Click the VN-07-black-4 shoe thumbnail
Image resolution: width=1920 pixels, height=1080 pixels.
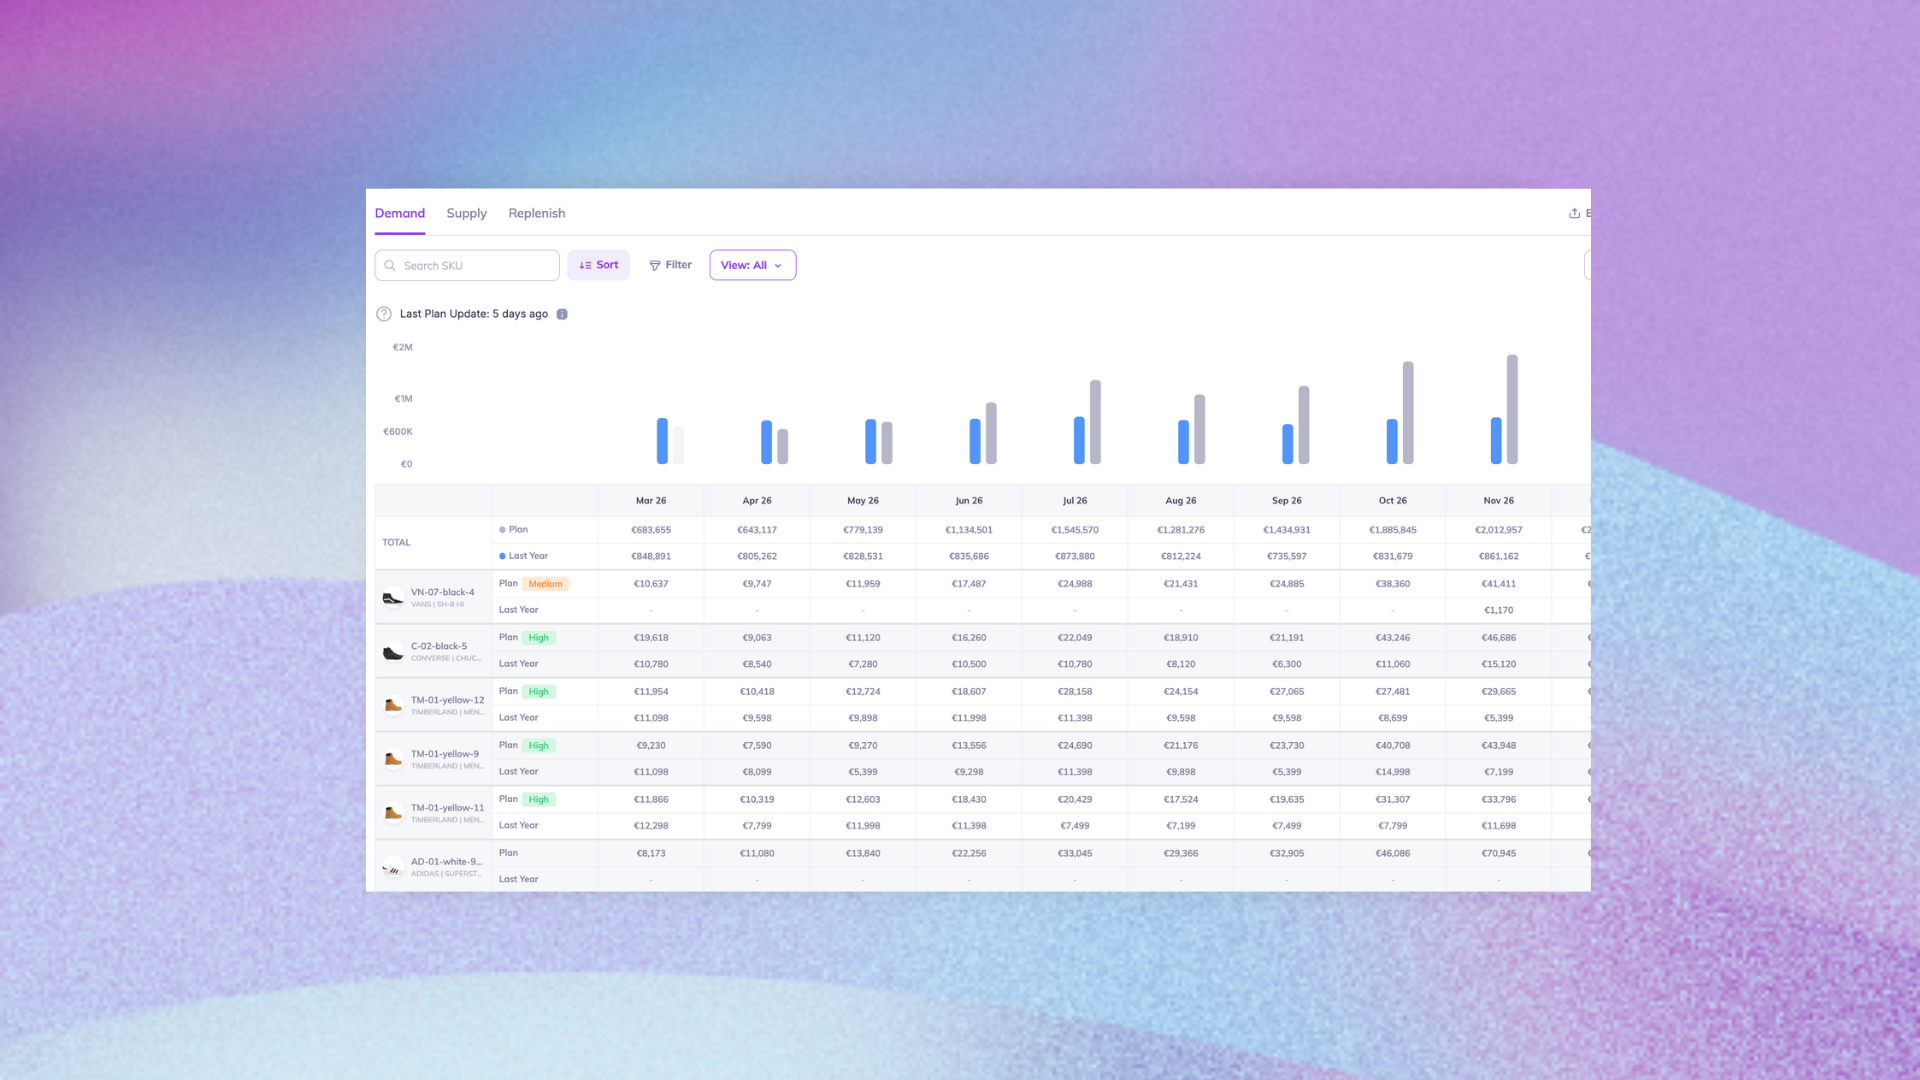click(393, 598)
